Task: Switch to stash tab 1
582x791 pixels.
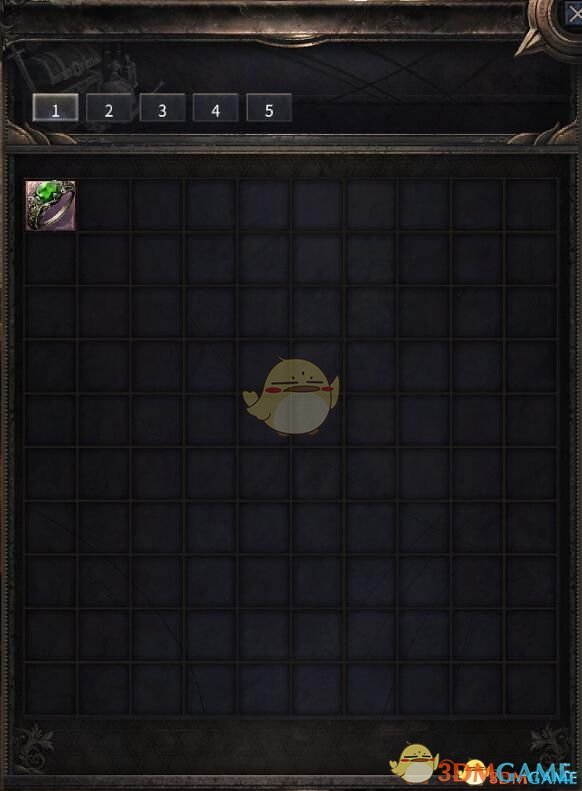Action: (55, 107)
